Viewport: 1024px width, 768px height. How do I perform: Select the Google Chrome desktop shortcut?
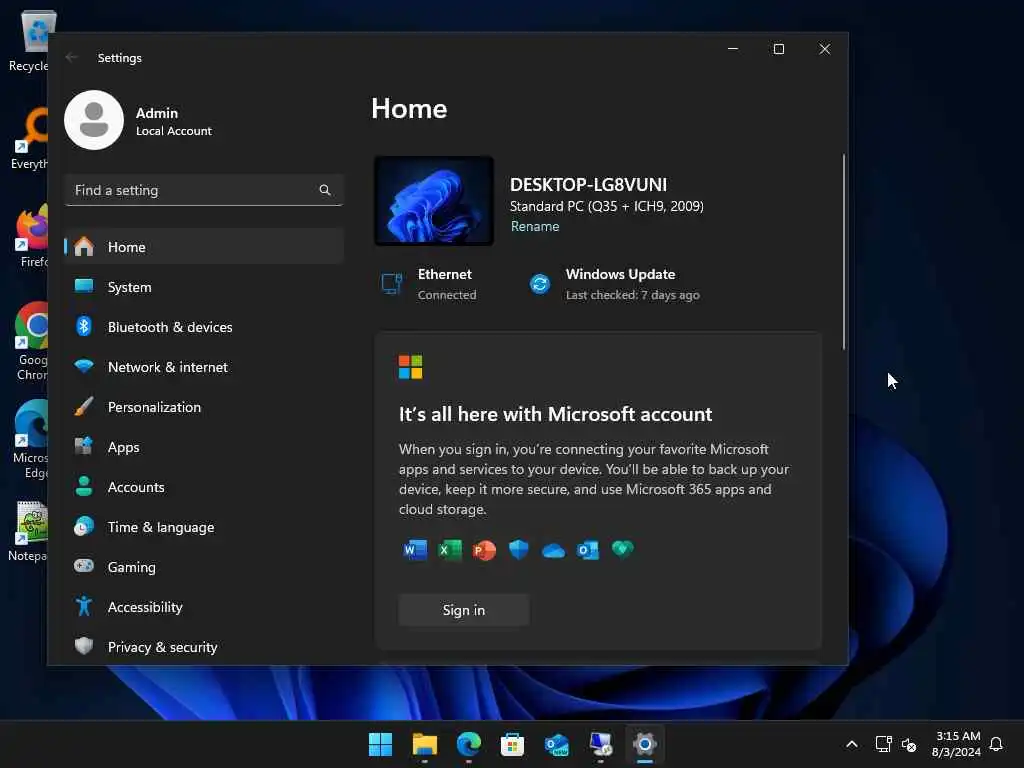pyautogui.click(x=31, y=341)
